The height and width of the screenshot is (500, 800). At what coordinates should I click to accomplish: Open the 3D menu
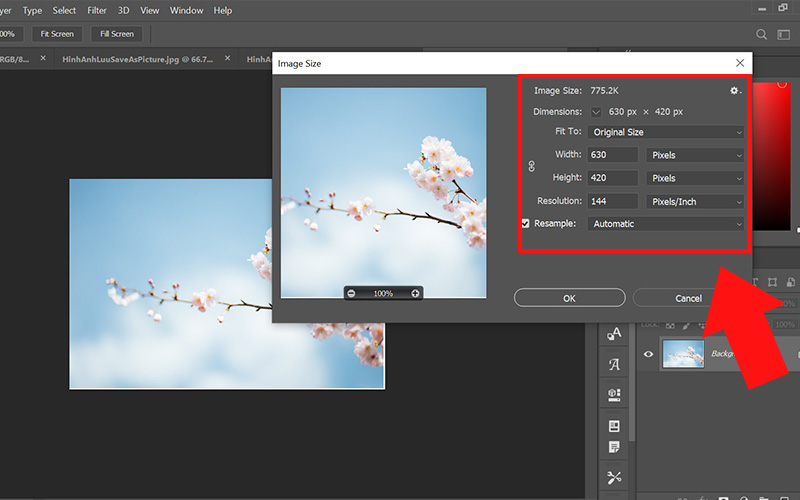pyautogui.click(x=123, y=10)
